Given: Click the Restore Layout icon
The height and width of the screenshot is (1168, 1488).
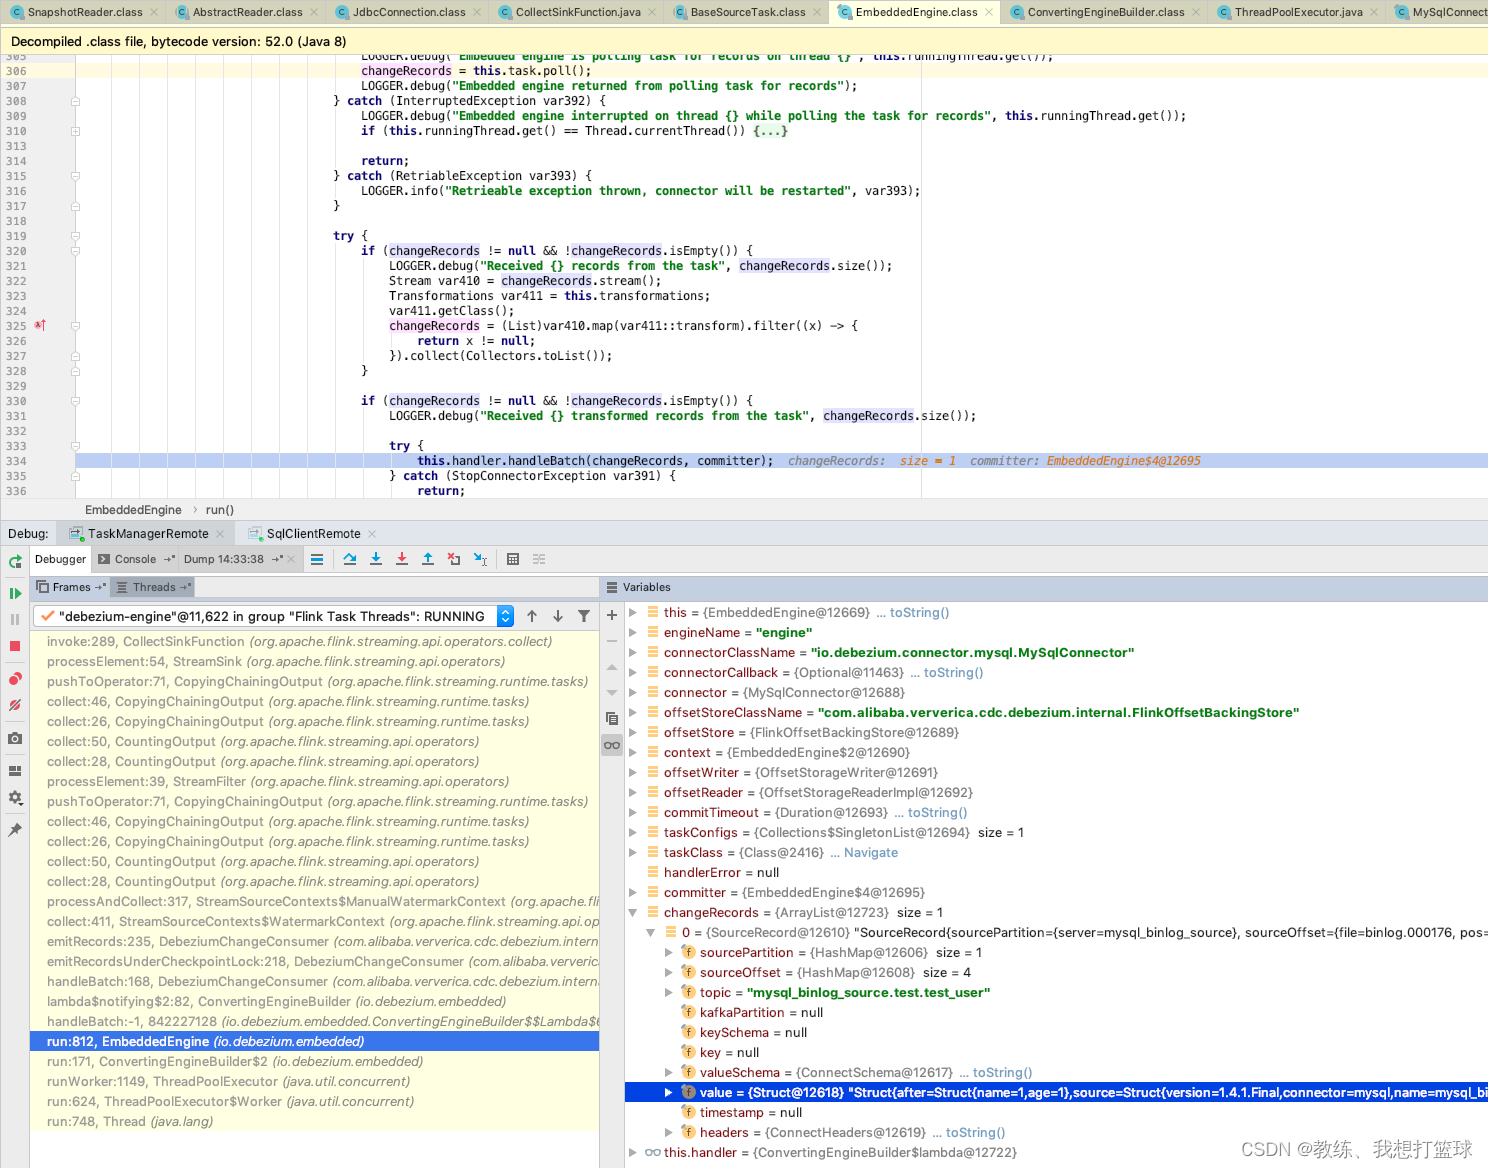Looking at the screenshot, I should click(x=15, y=771).
